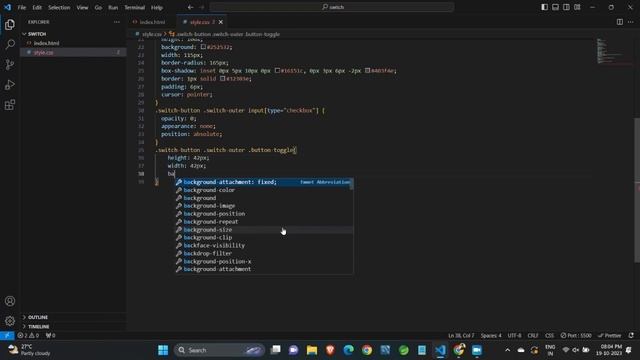Screen dimensions: 640x360
Task: Open customize layout icon
Action: tap(577, 7)
